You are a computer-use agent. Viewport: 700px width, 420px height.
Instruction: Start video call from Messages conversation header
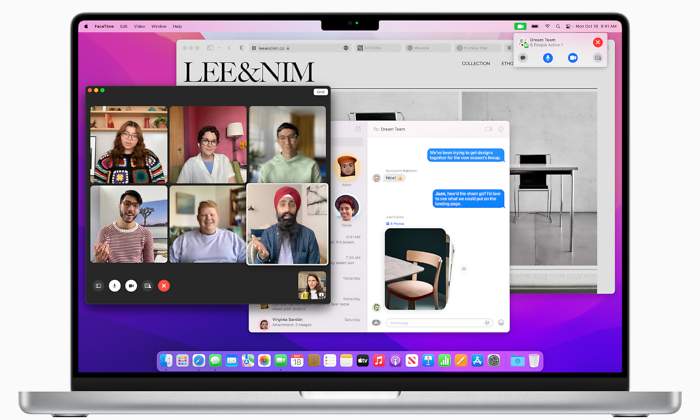488,129
